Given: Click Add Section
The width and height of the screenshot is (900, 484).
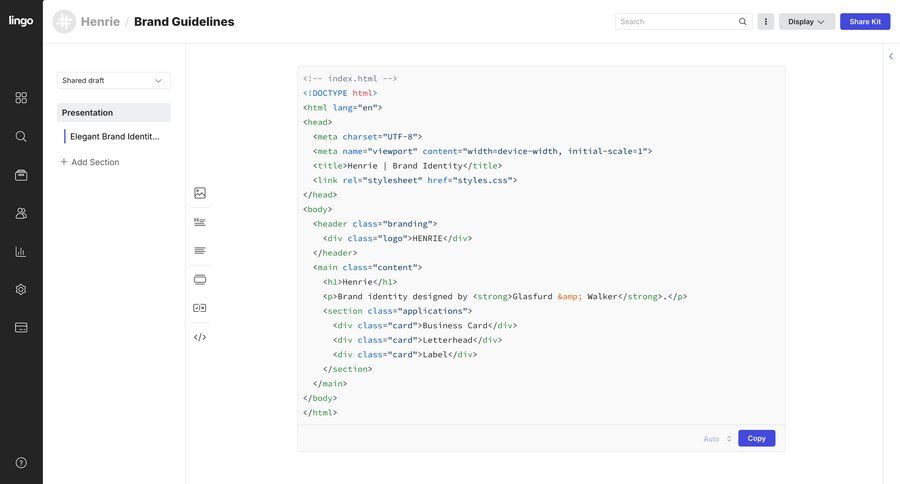Looking at the screenshot, I should pyautogui.click(x=90, y=162).
